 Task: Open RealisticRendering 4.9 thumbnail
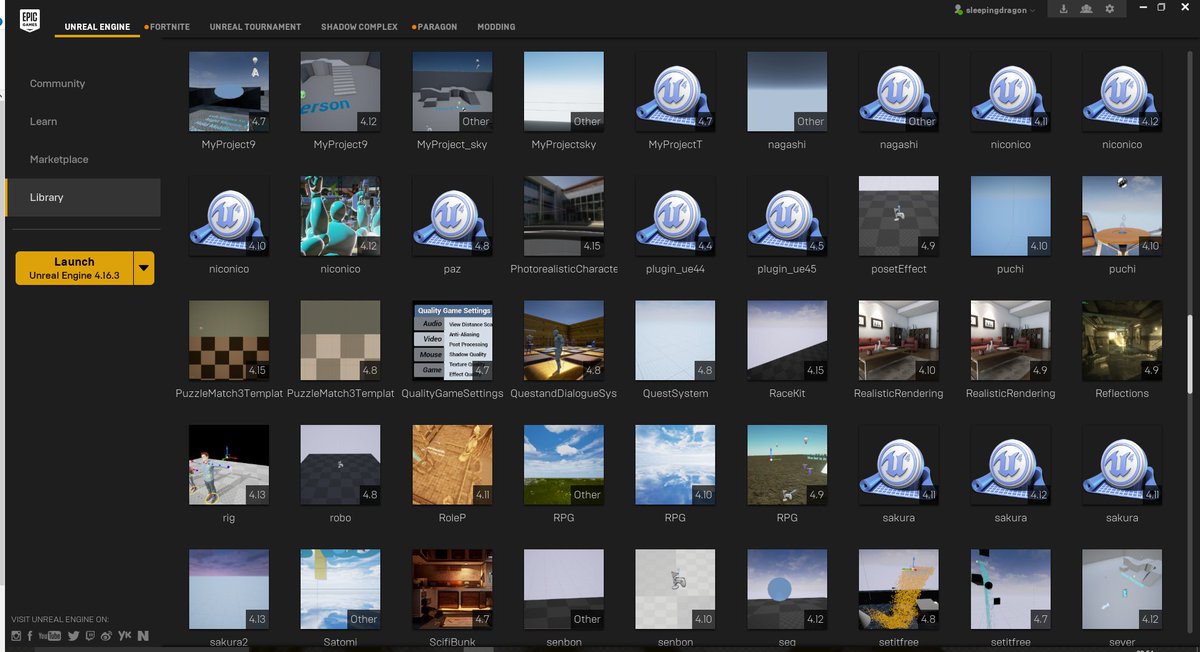click(x=1010, y=341)
